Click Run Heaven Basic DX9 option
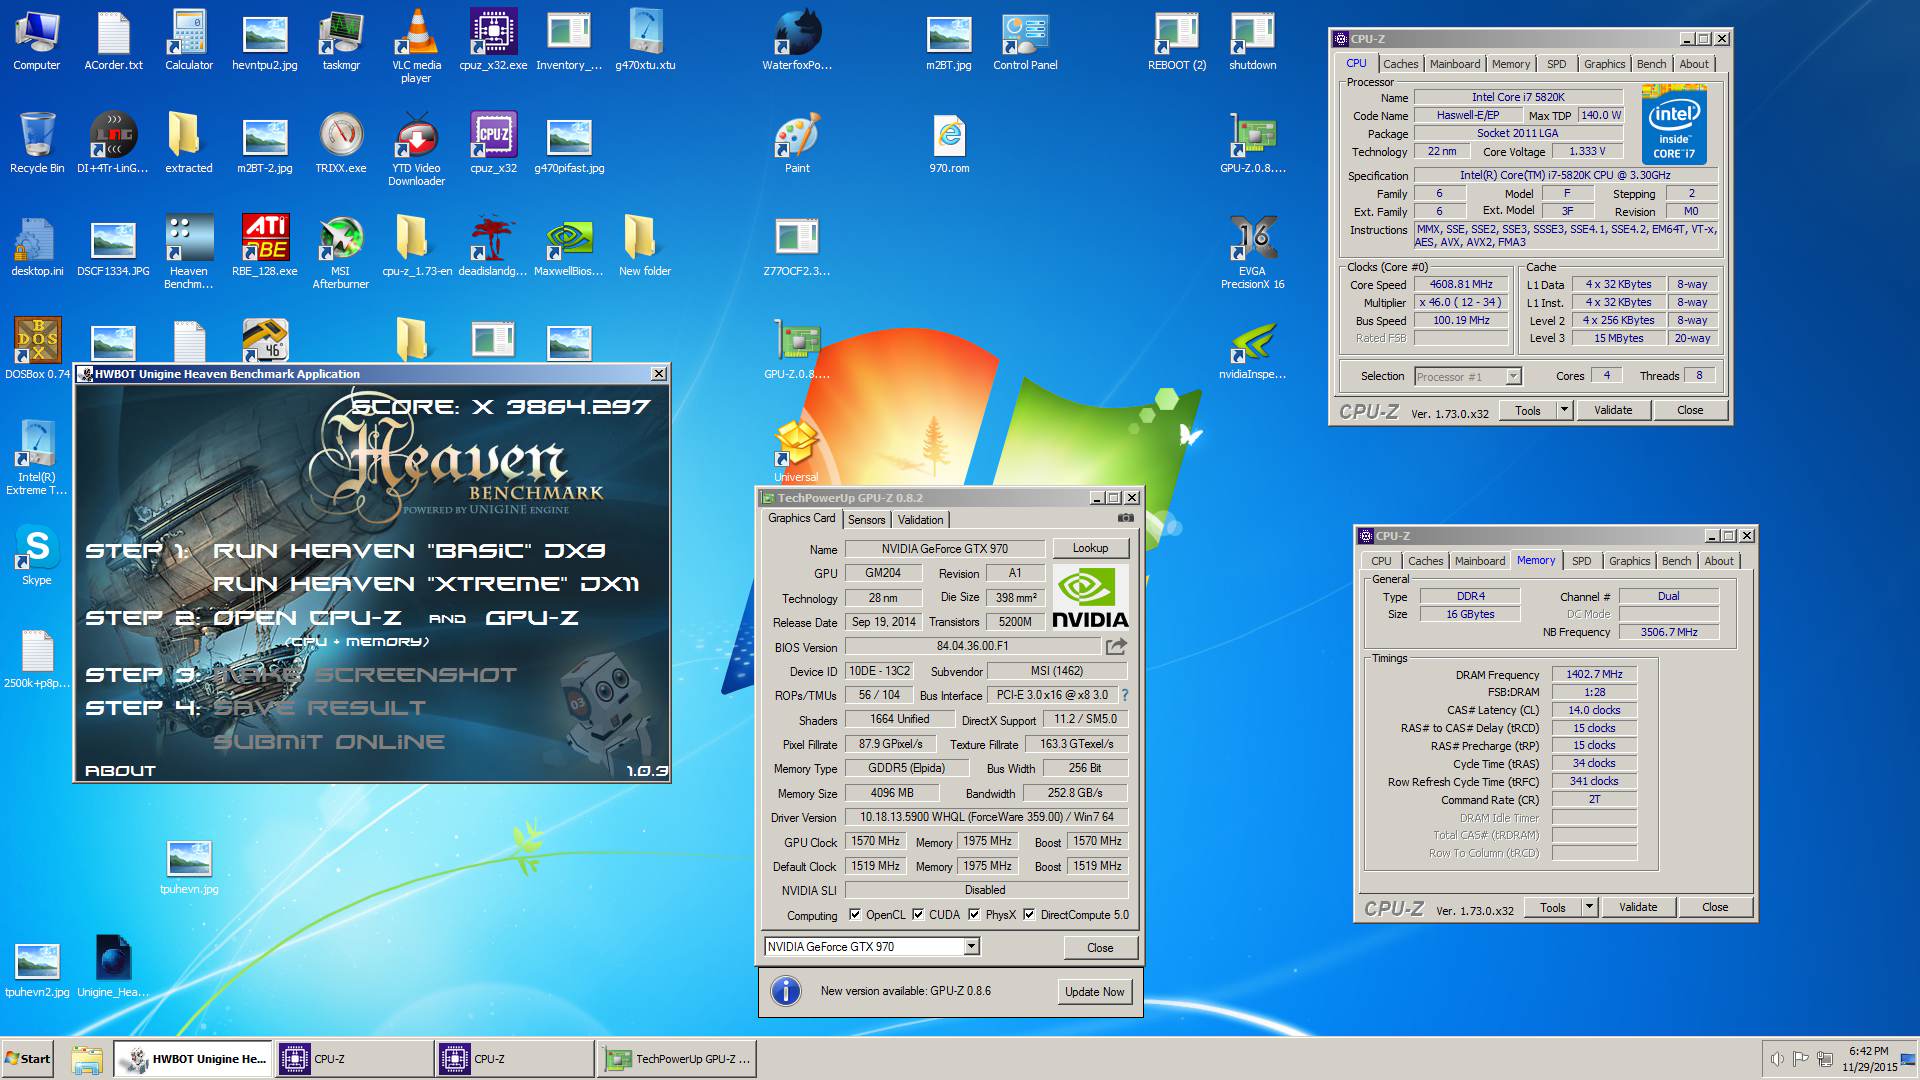Screen dimensions: 1920x1080 coord(409,551)
